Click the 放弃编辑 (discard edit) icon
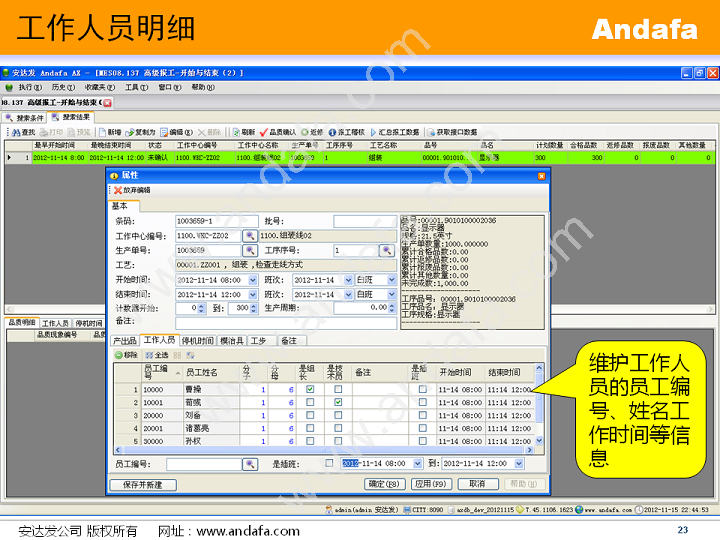This screenshot has width=720, height=540. (x=117, y=190)
